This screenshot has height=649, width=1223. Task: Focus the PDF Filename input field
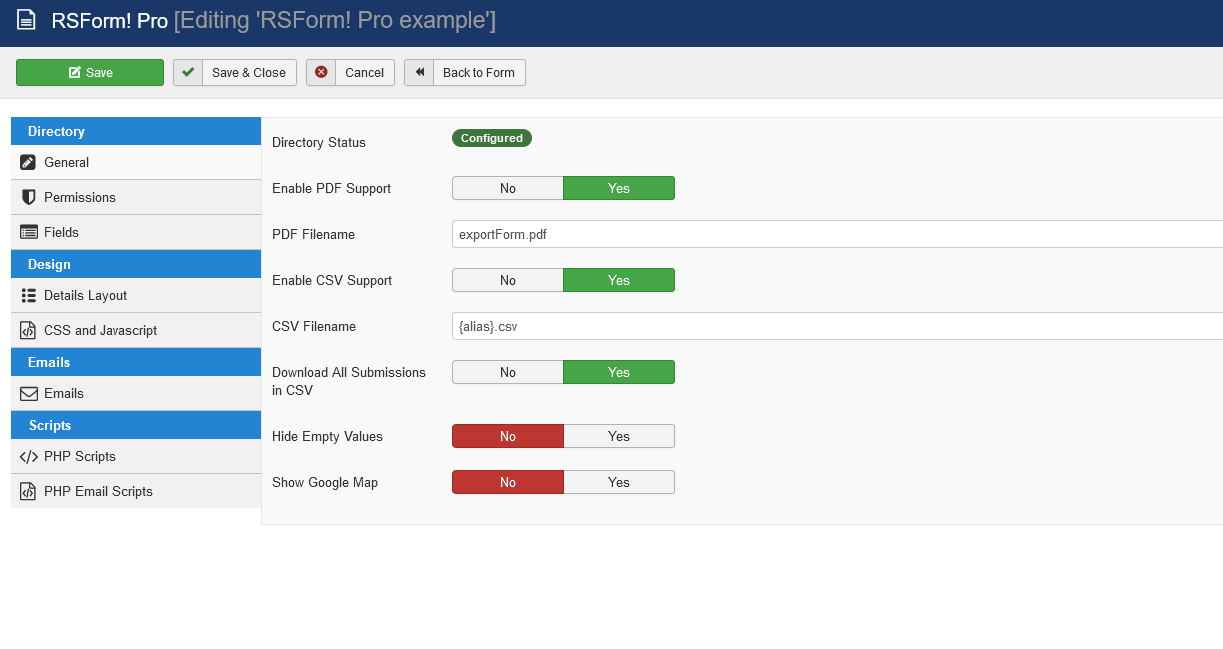click(837, 234)
